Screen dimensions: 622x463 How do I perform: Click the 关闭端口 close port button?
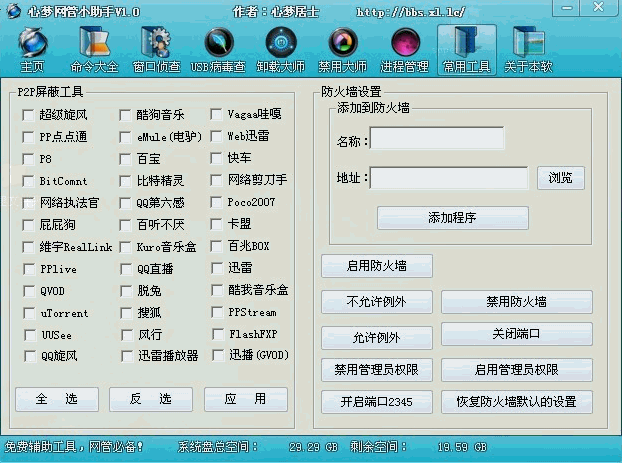click(517, 334)
